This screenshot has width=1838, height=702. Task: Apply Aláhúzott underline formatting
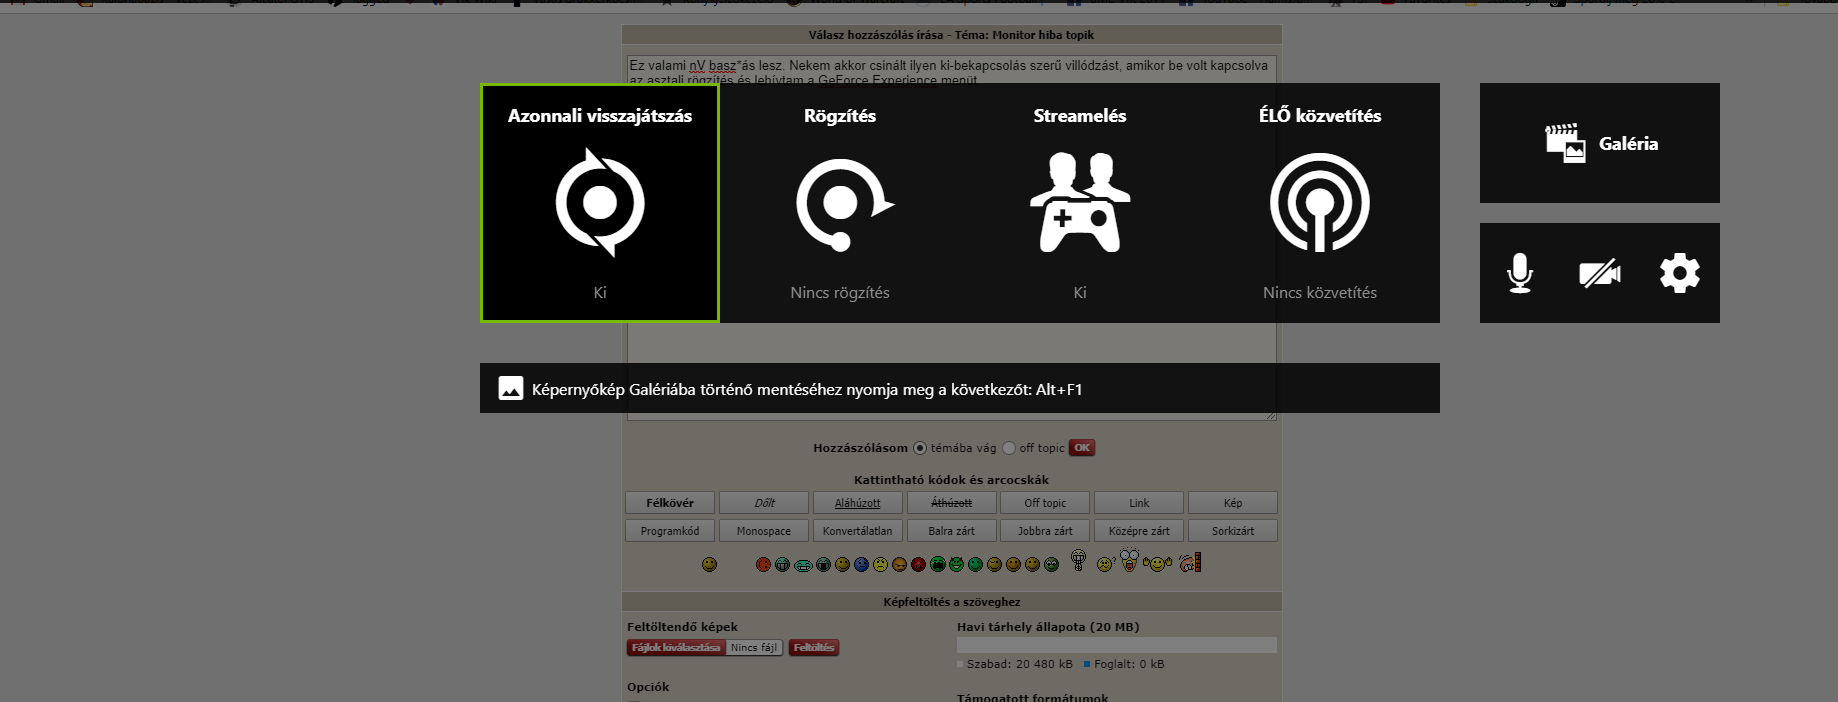tap(858, 503)
